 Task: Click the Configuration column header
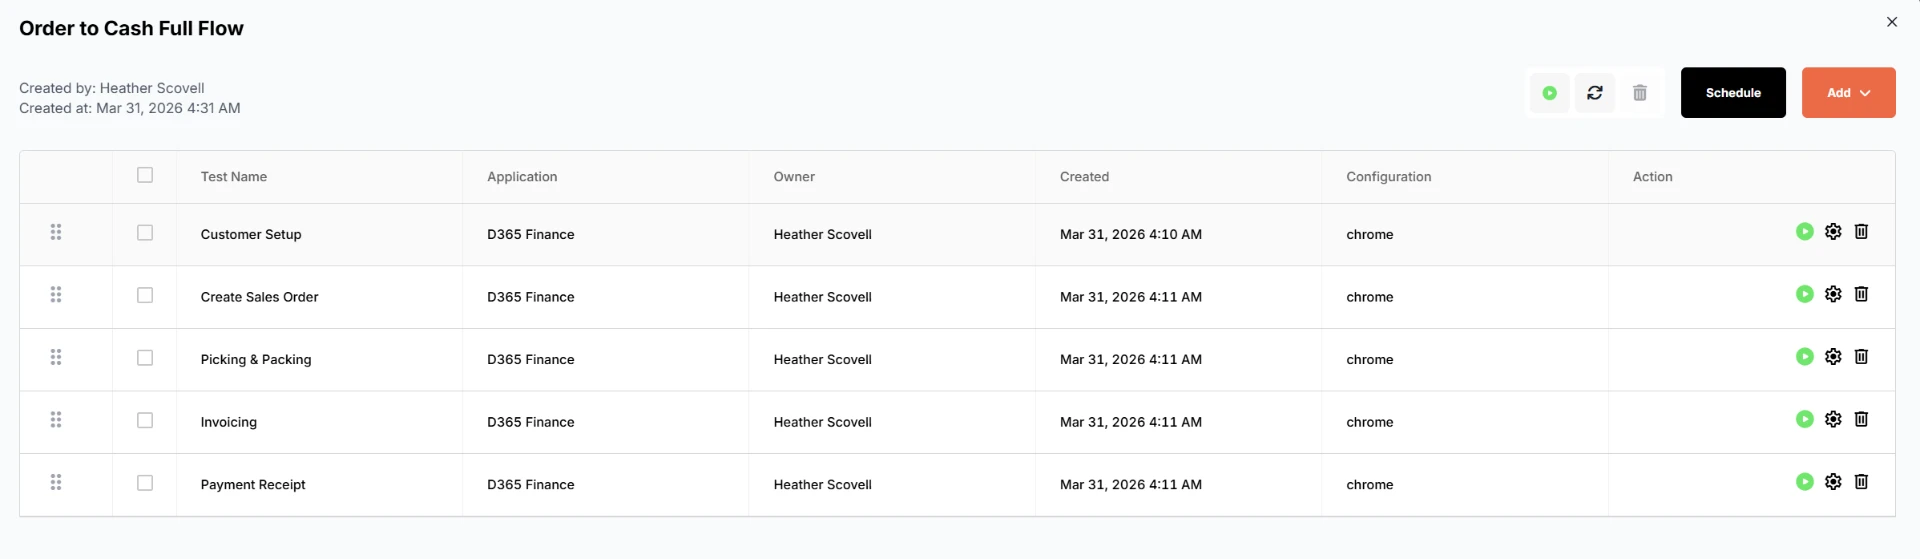coord(1388,177)
